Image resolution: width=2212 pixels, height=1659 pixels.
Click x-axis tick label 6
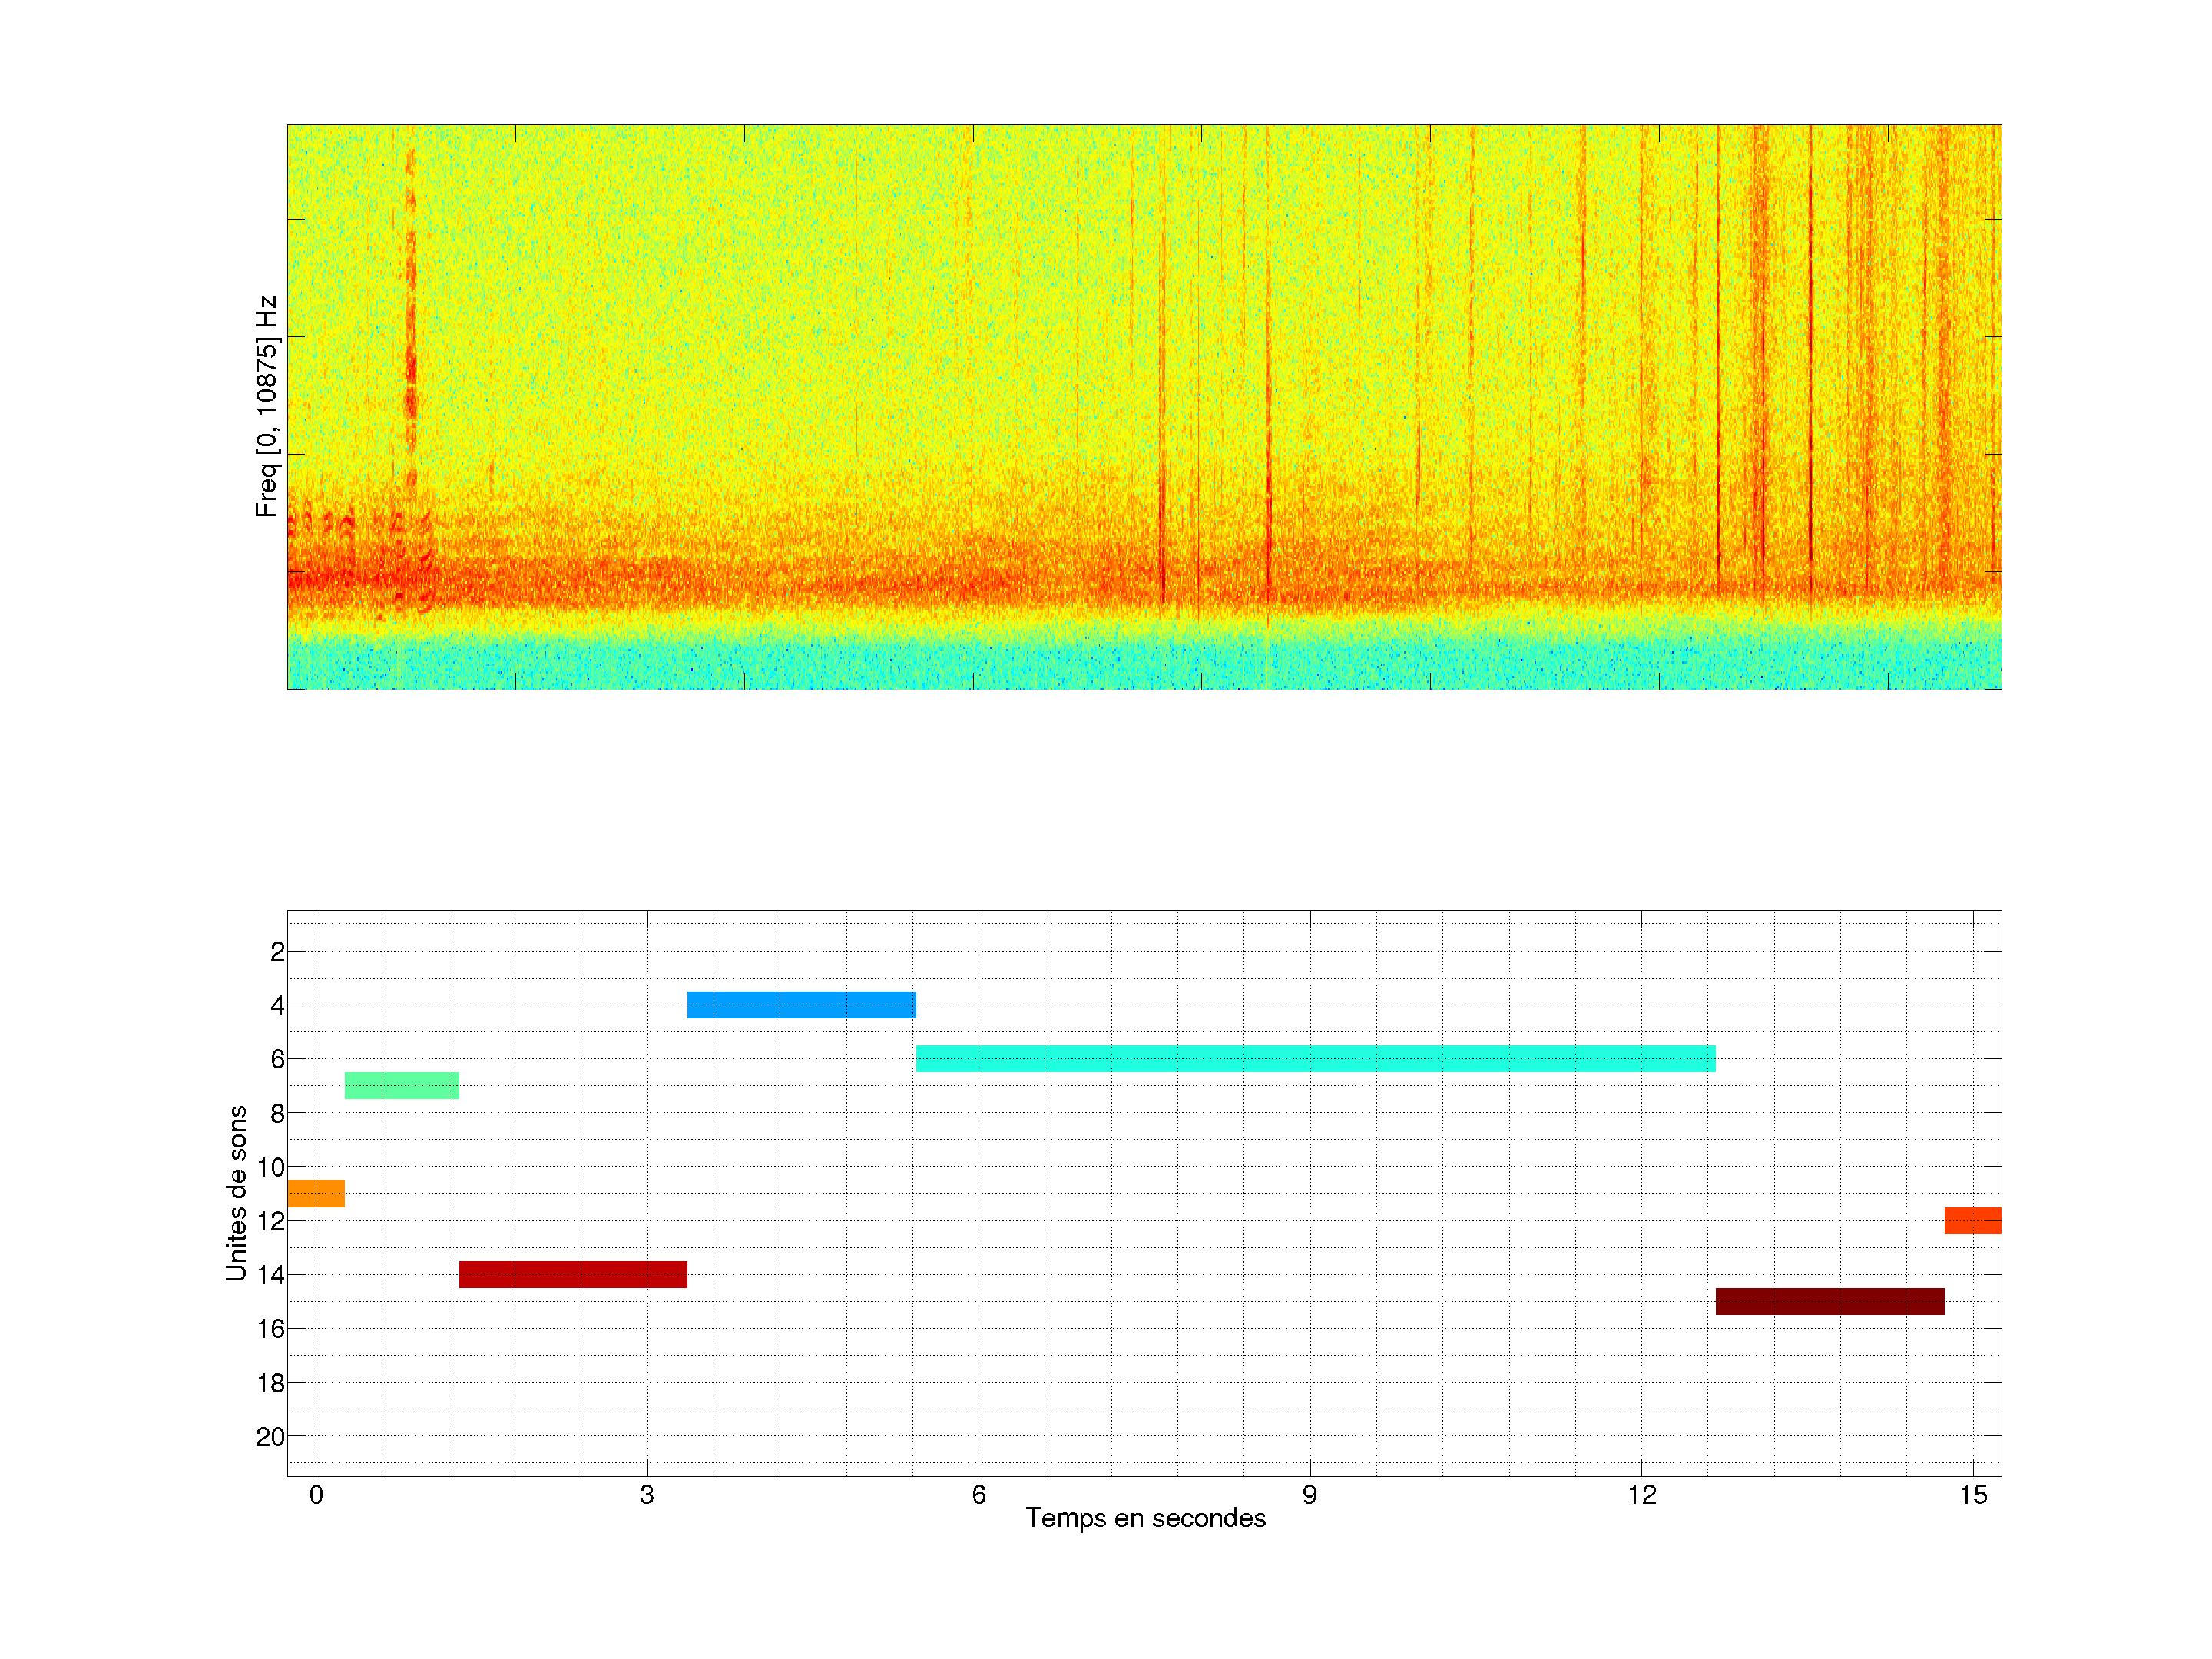point(978,1496)
